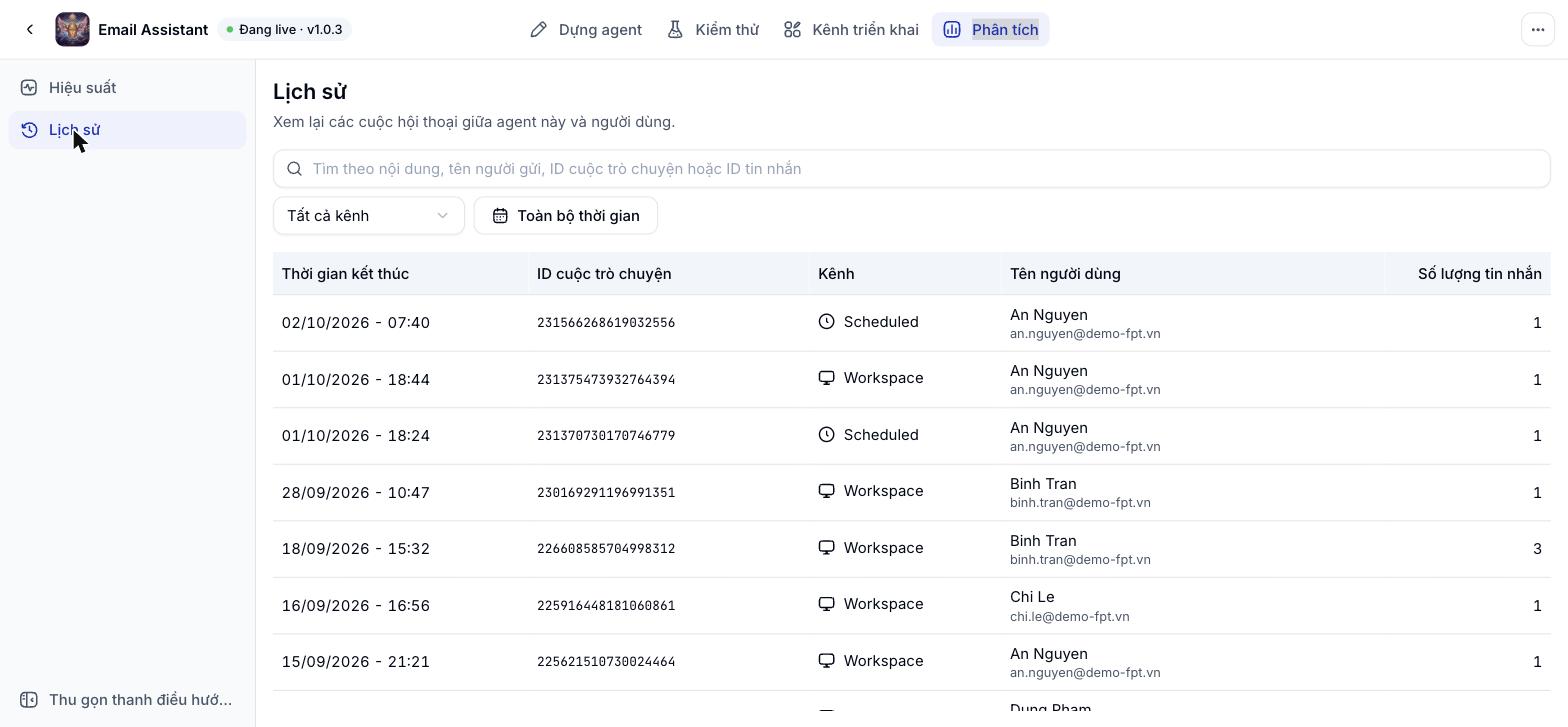Click the Kênh triển khai grid icon
This screenshot has width=1568, height=727.
[x=793, y=30]
